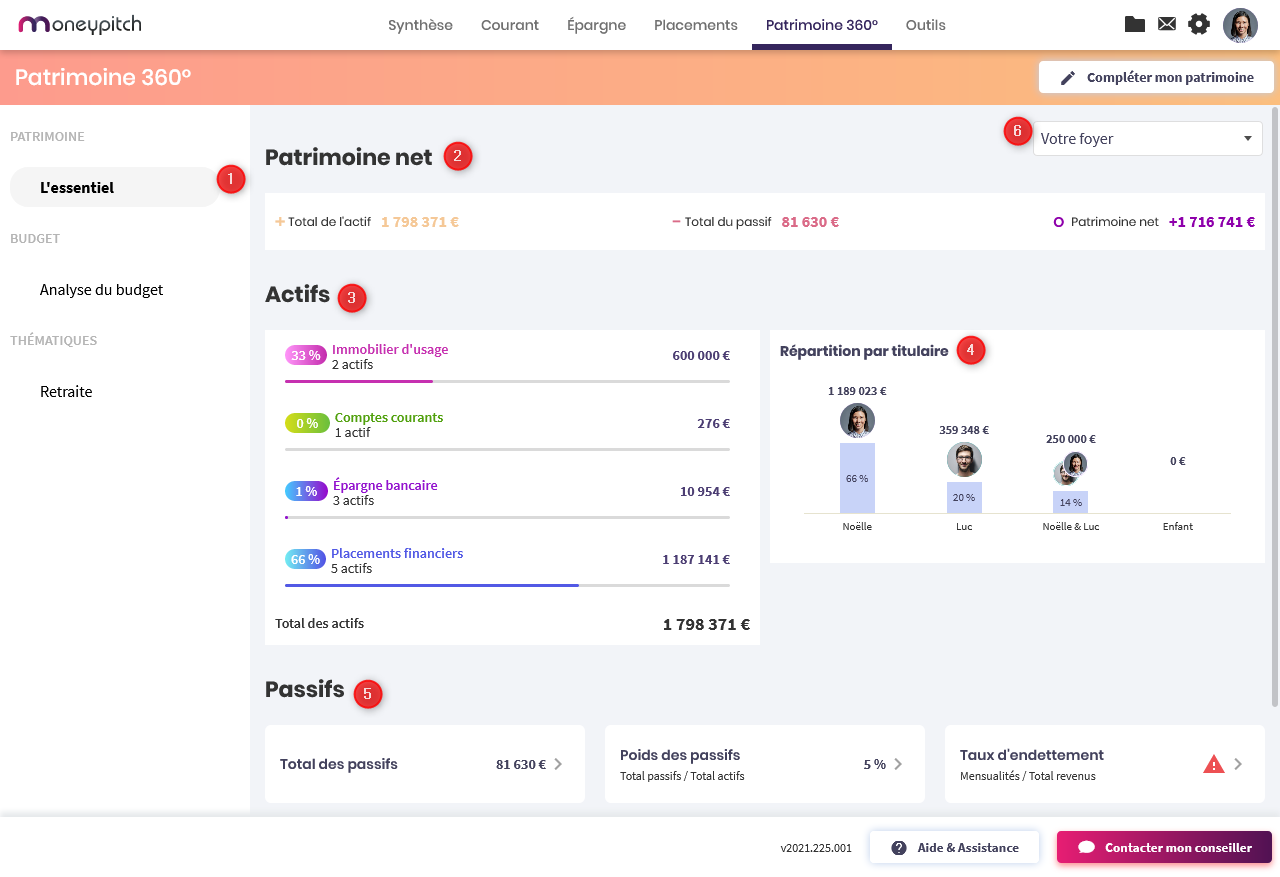
Task: Go to the Synthèse tab
Action: coord(420,25)
